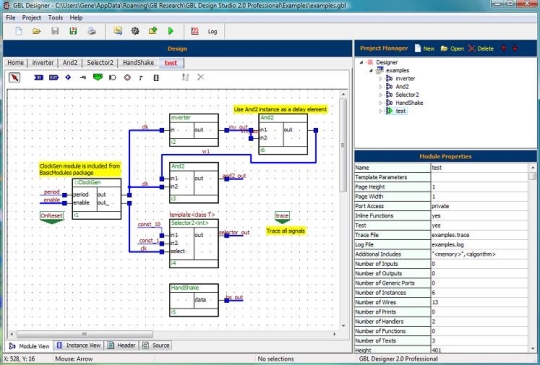
Task: Select the gate instance tool icon
Action: point(112,78)
